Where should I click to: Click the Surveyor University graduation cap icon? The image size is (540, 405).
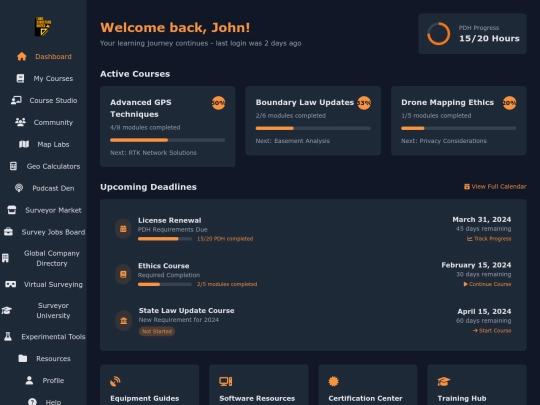pos(7,311)
